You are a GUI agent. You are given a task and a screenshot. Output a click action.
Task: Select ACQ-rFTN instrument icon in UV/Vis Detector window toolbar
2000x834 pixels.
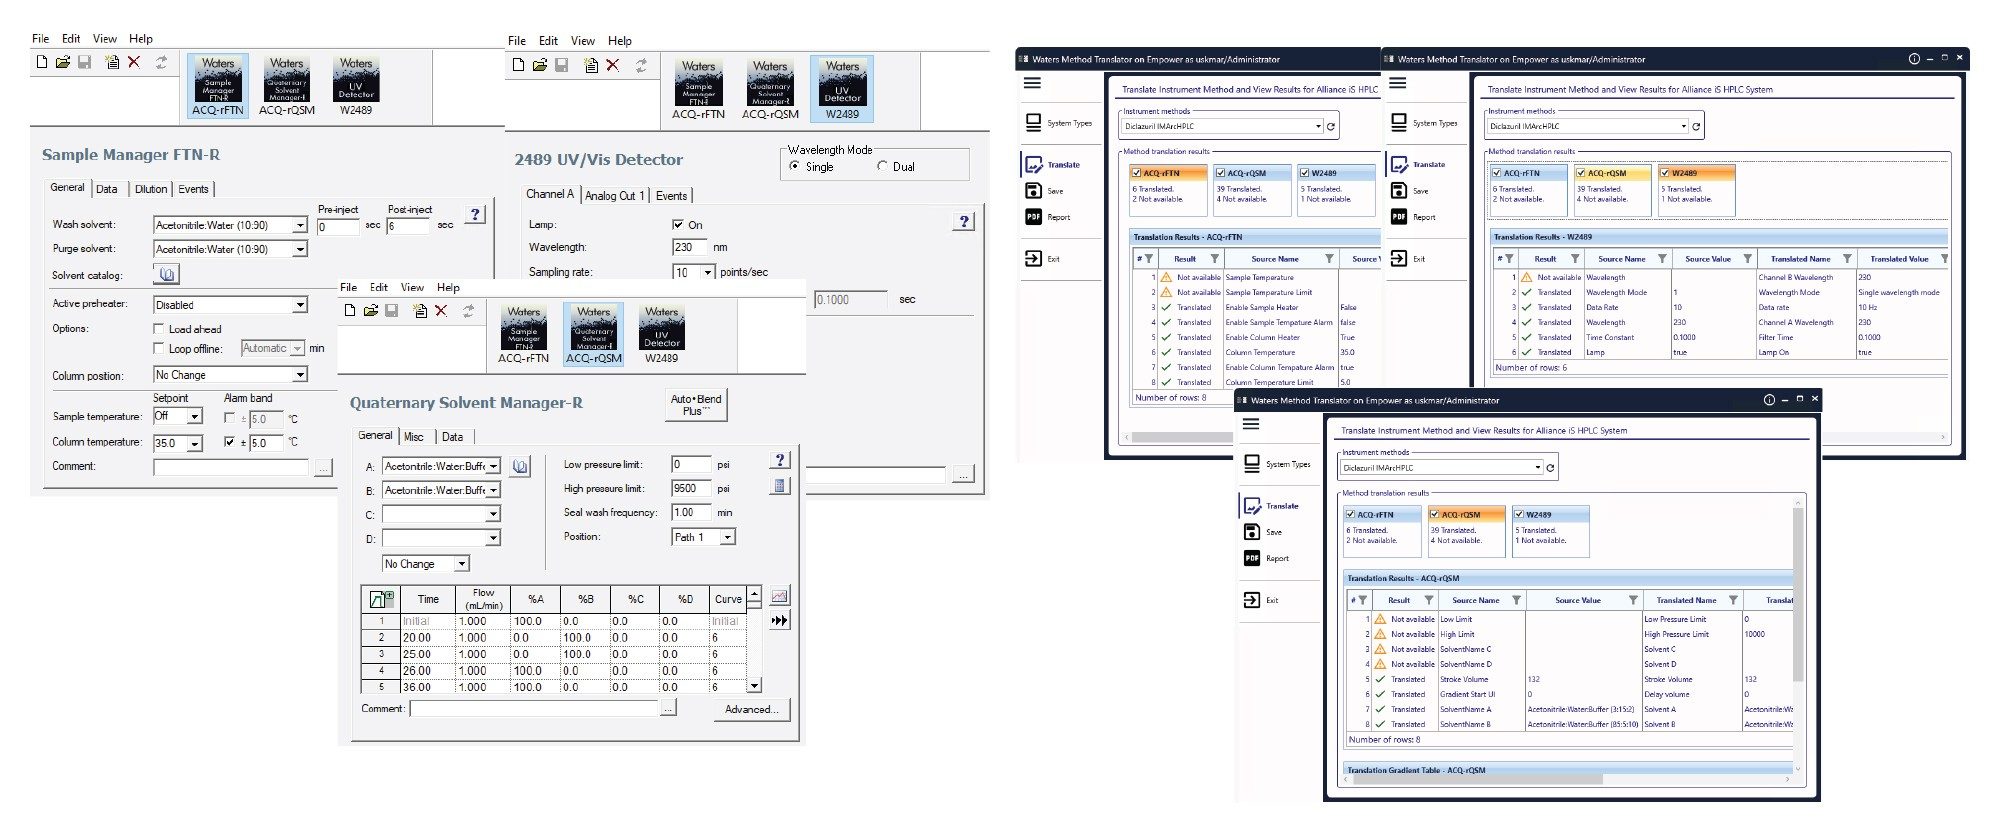pyautogui.click(x=698, y=89)
